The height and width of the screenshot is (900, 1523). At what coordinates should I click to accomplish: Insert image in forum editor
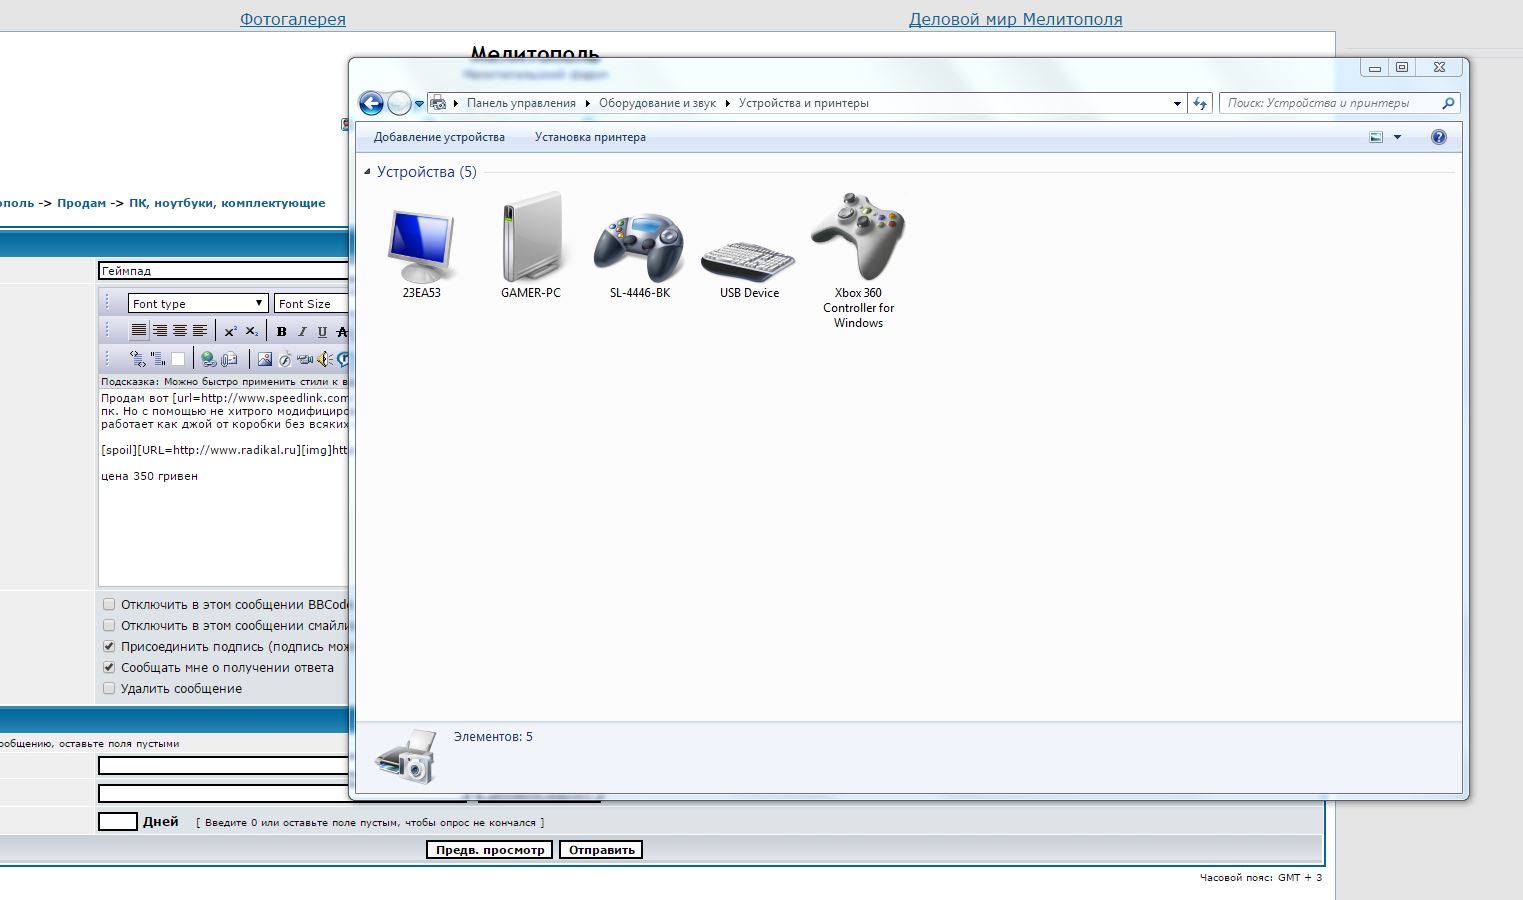[x=264, y=358]
